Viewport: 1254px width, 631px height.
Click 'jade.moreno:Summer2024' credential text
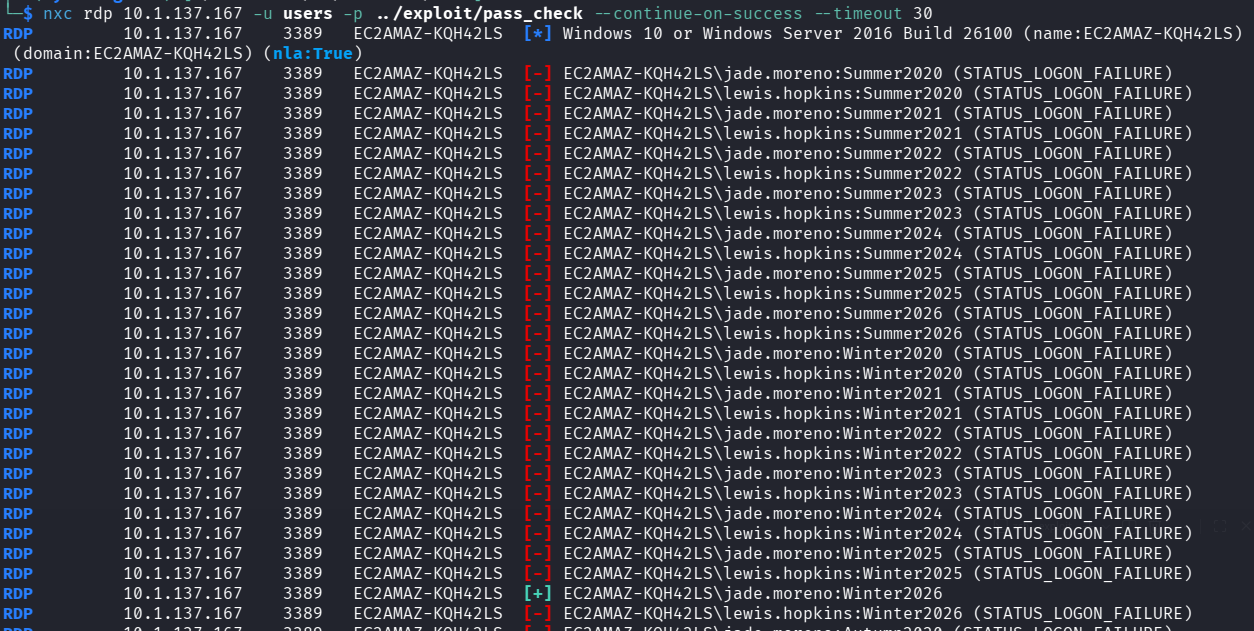tap(833, 234)
